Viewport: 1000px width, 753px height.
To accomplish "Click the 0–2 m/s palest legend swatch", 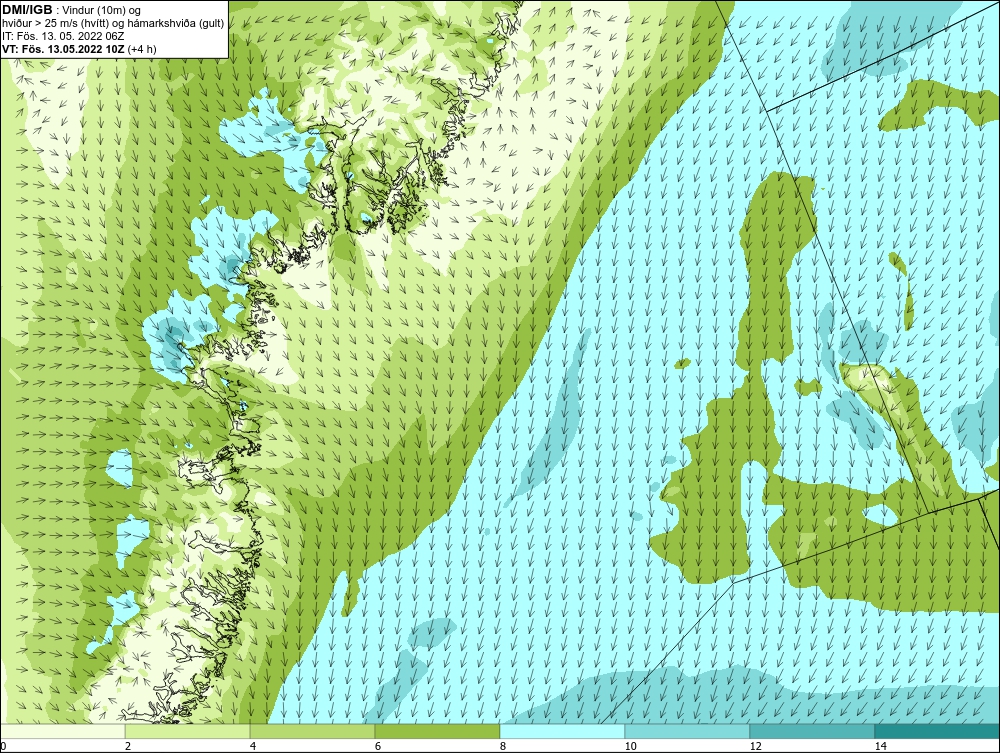I will (62, 731).
